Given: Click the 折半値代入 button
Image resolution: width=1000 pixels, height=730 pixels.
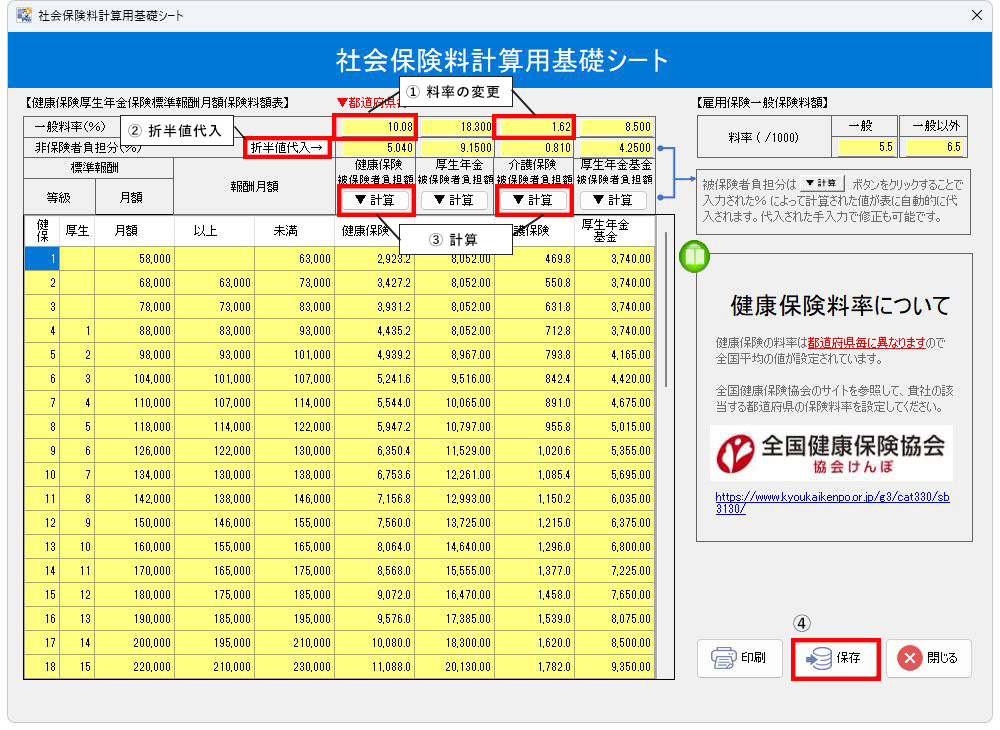Looking at the screenshot, I should [x=287, y=148].
